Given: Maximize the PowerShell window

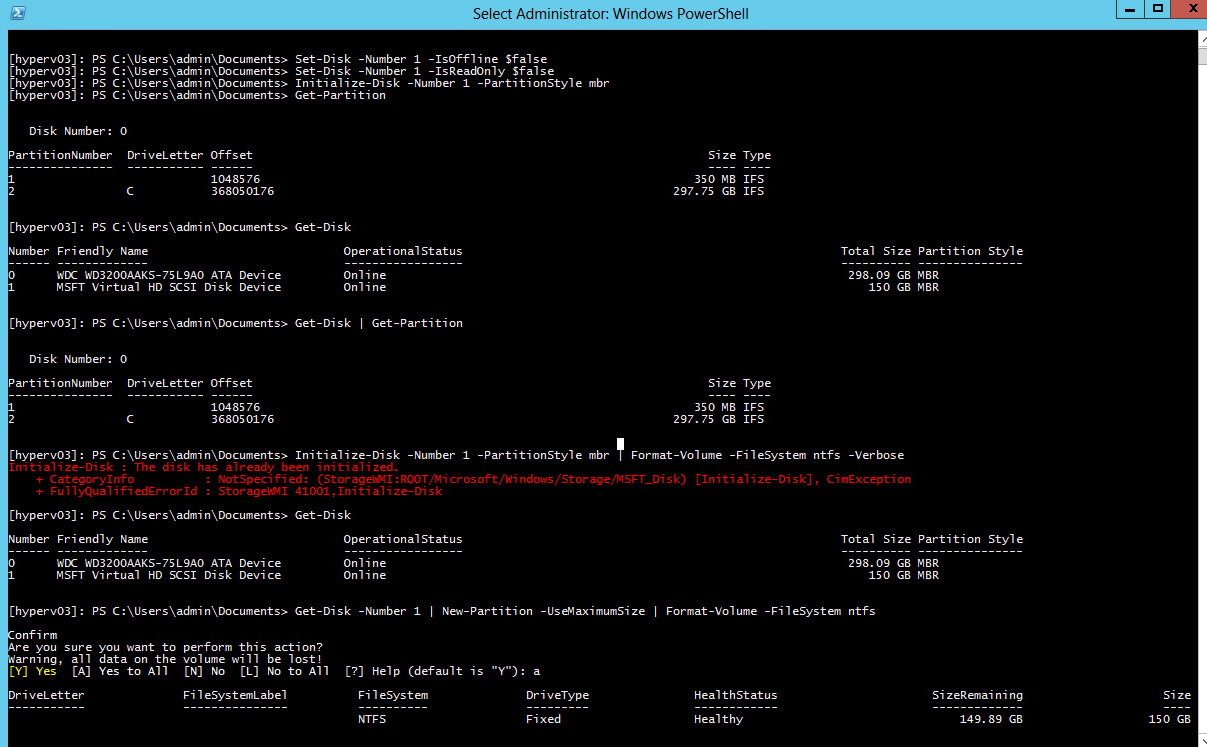Looking at the screenshot, I should click(x=1157, y=10).
